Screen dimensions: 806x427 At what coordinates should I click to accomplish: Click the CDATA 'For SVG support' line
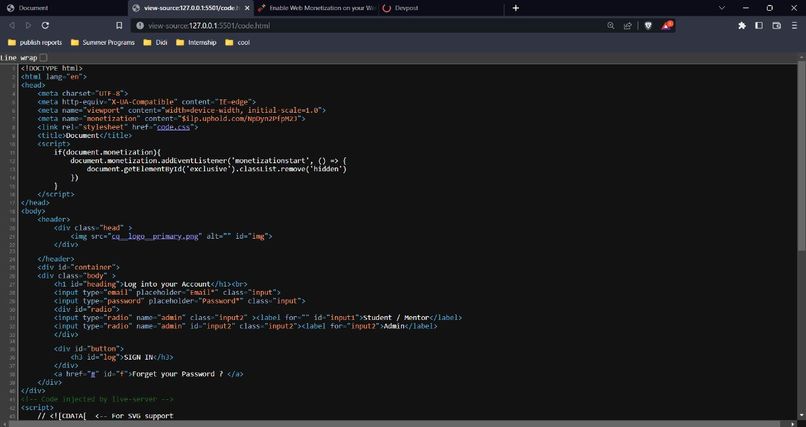pos(105,416)
